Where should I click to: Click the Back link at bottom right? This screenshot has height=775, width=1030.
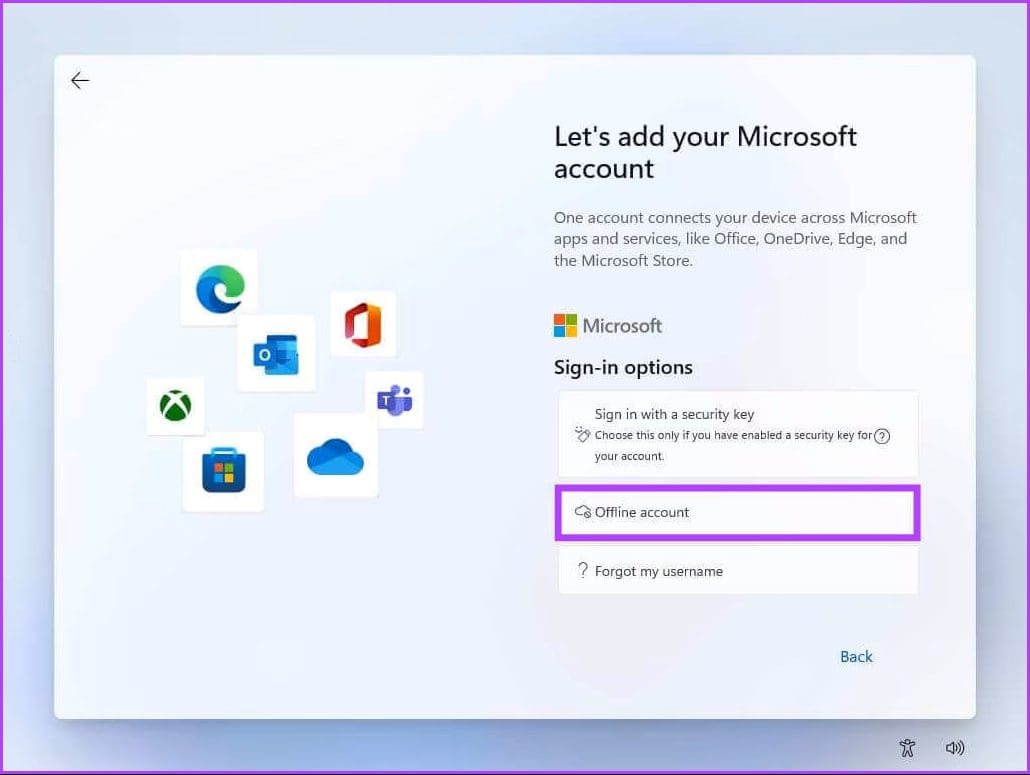tap(856, 656)
